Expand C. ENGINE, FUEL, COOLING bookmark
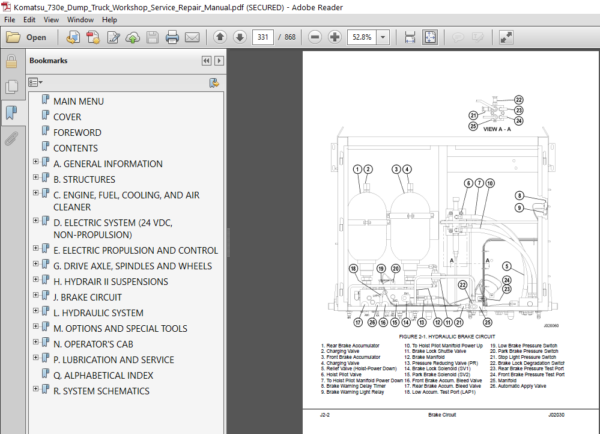 [x=36, y=193]
